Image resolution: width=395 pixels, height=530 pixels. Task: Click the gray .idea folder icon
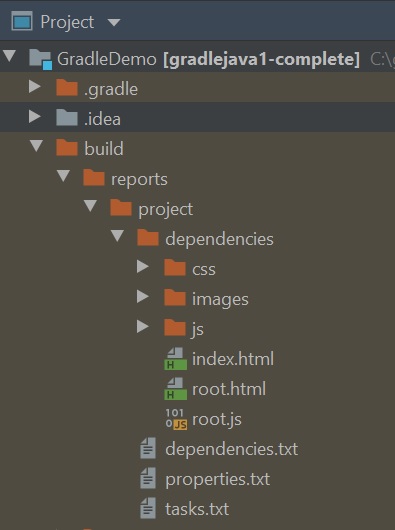67,118
